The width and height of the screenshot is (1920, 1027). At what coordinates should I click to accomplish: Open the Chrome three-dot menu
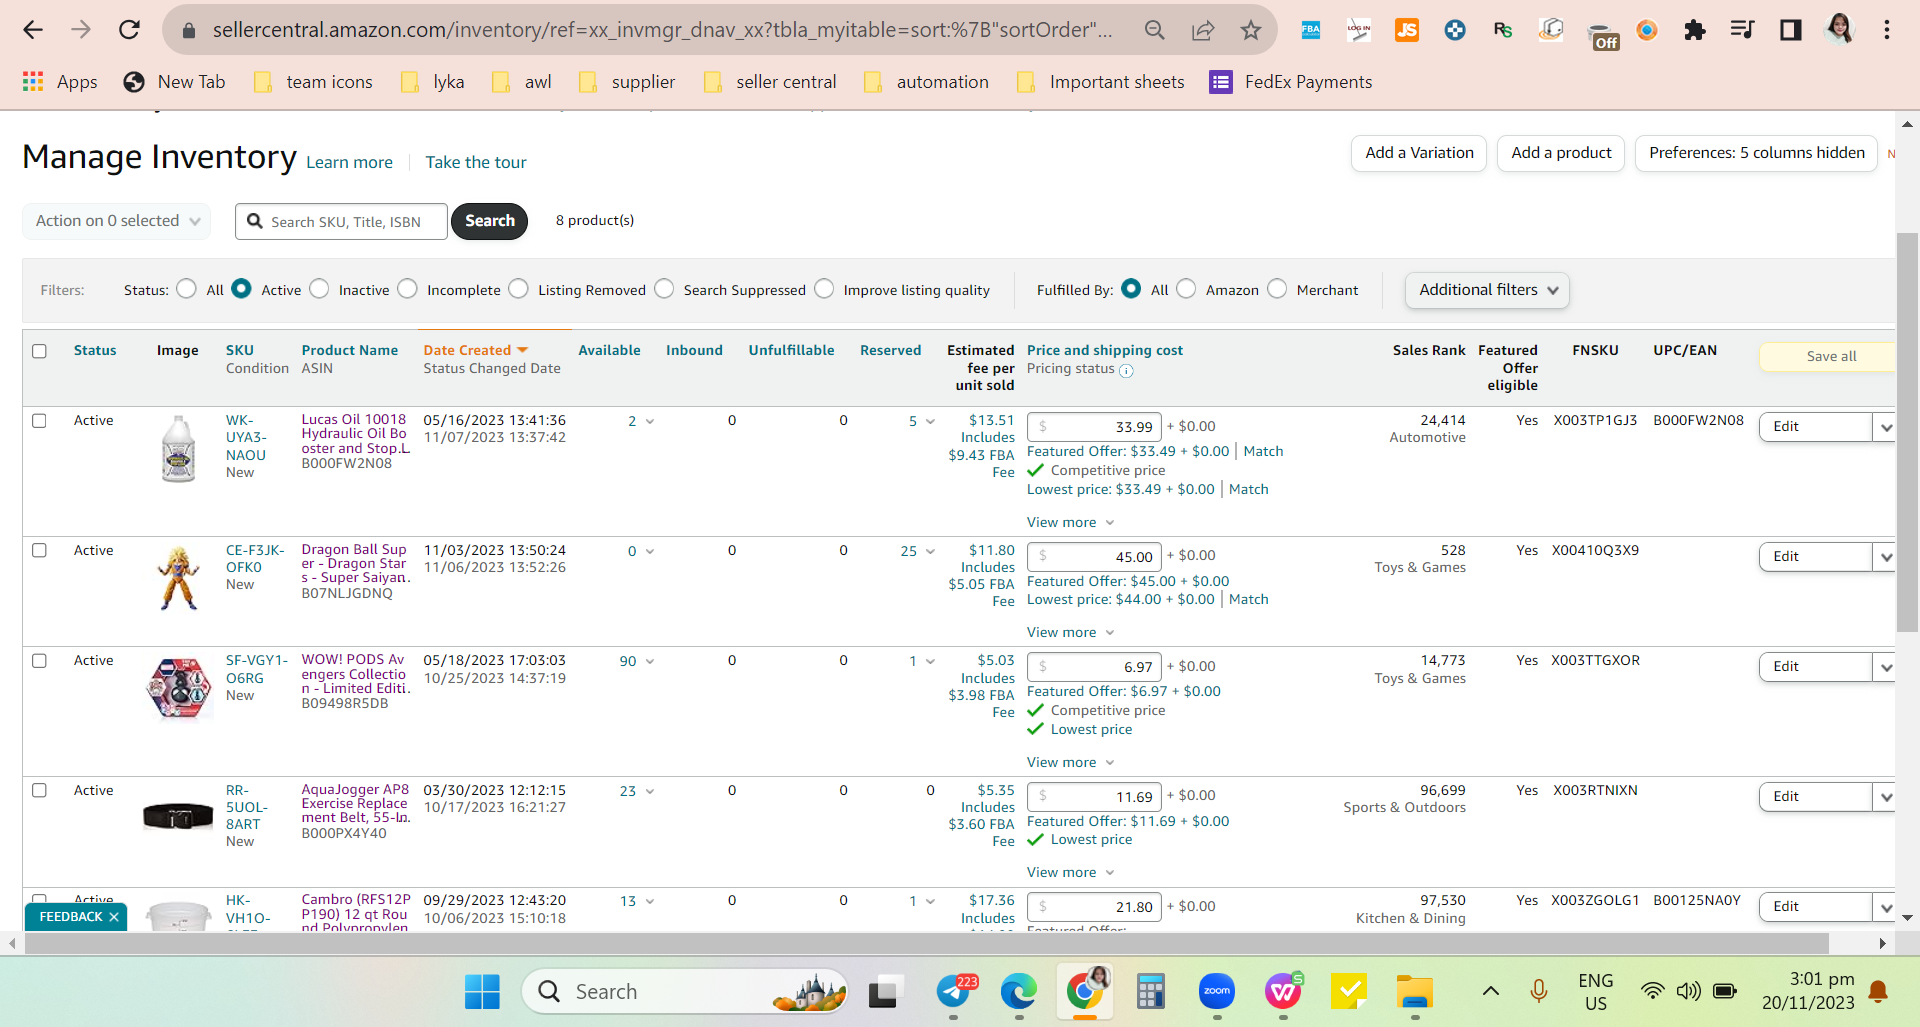(1887, 30)
